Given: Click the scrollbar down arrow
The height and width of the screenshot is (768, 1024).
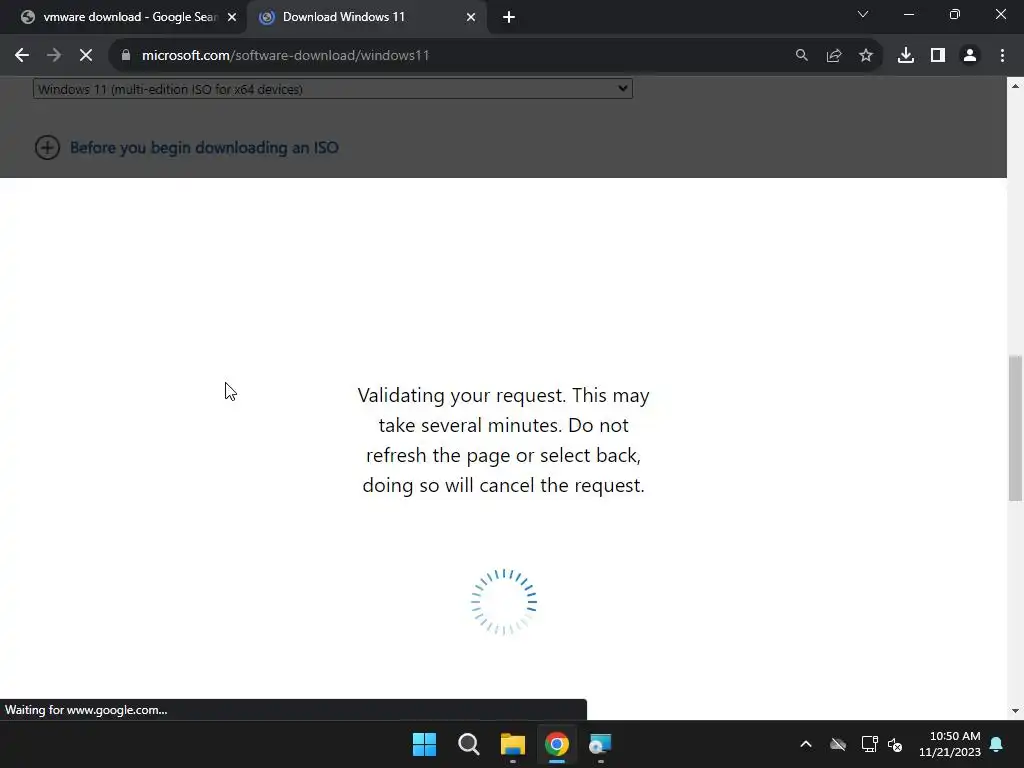Looking at the screenshot, I should pos(1015,711).
